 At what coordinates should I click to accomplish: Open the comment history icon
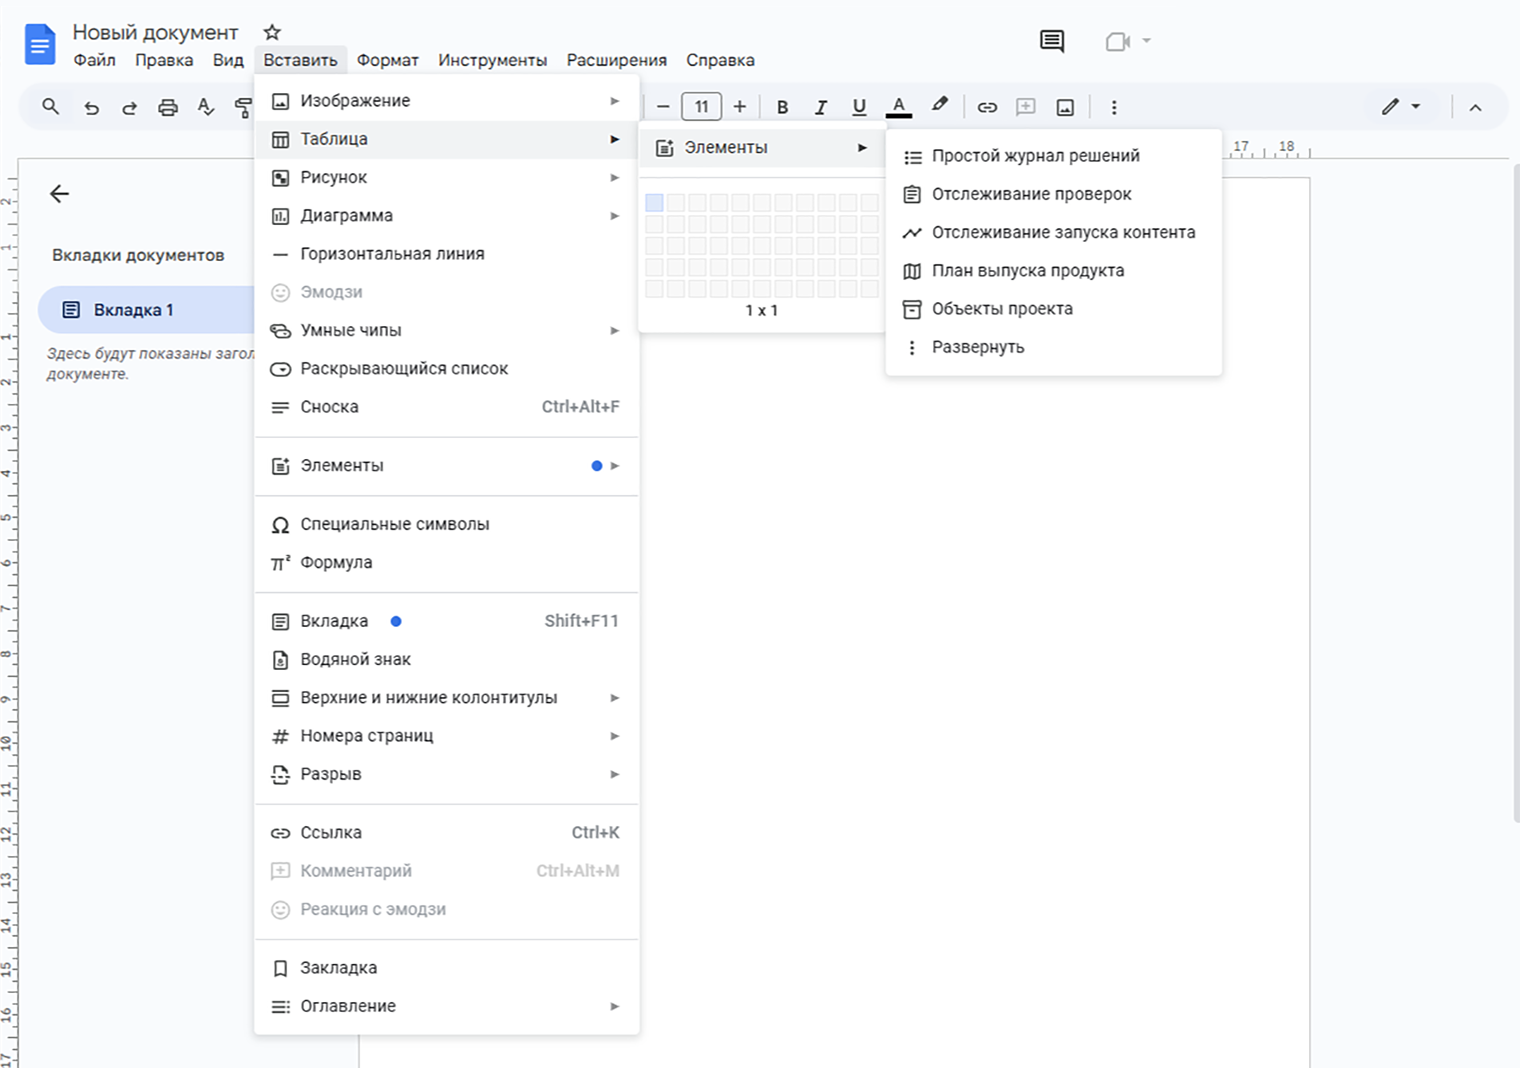(1052, 41)
